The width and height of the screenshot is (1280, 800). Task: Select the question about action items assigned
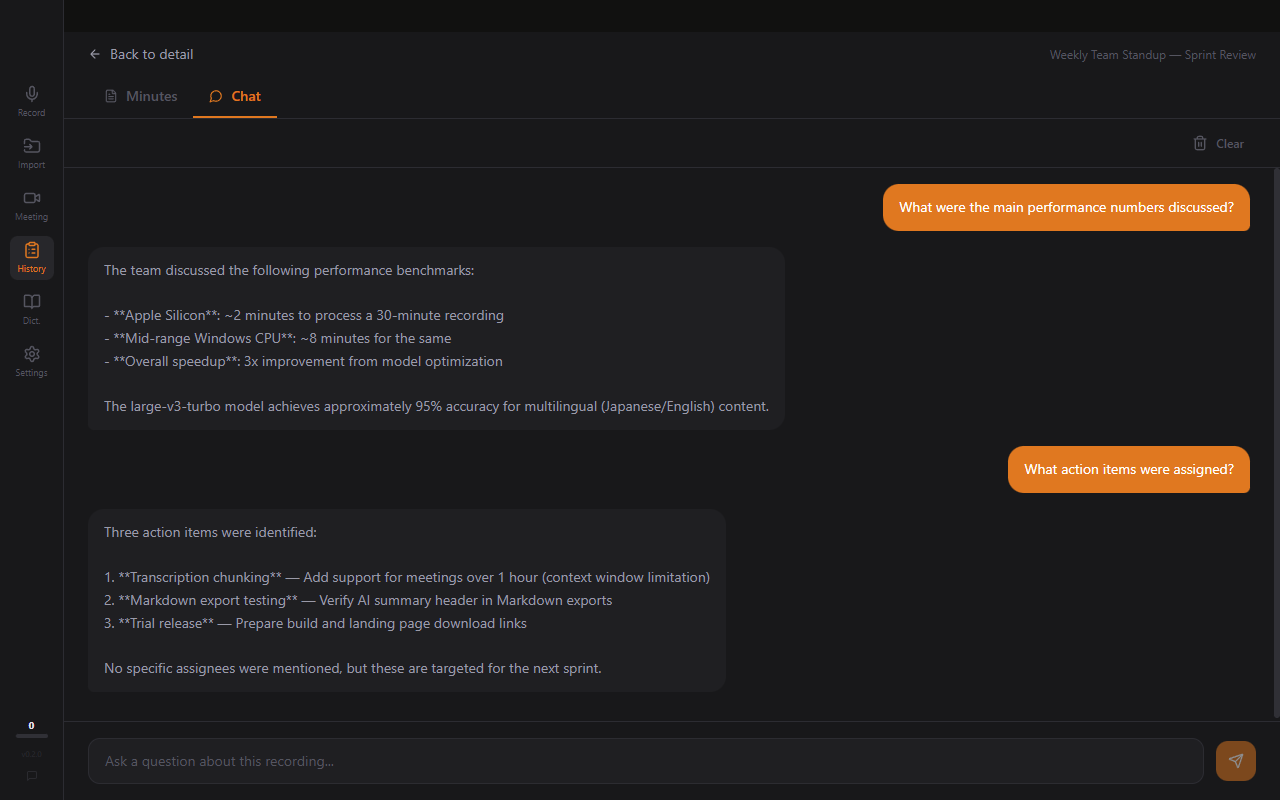pyautogui.click(x=1128, y=469)
